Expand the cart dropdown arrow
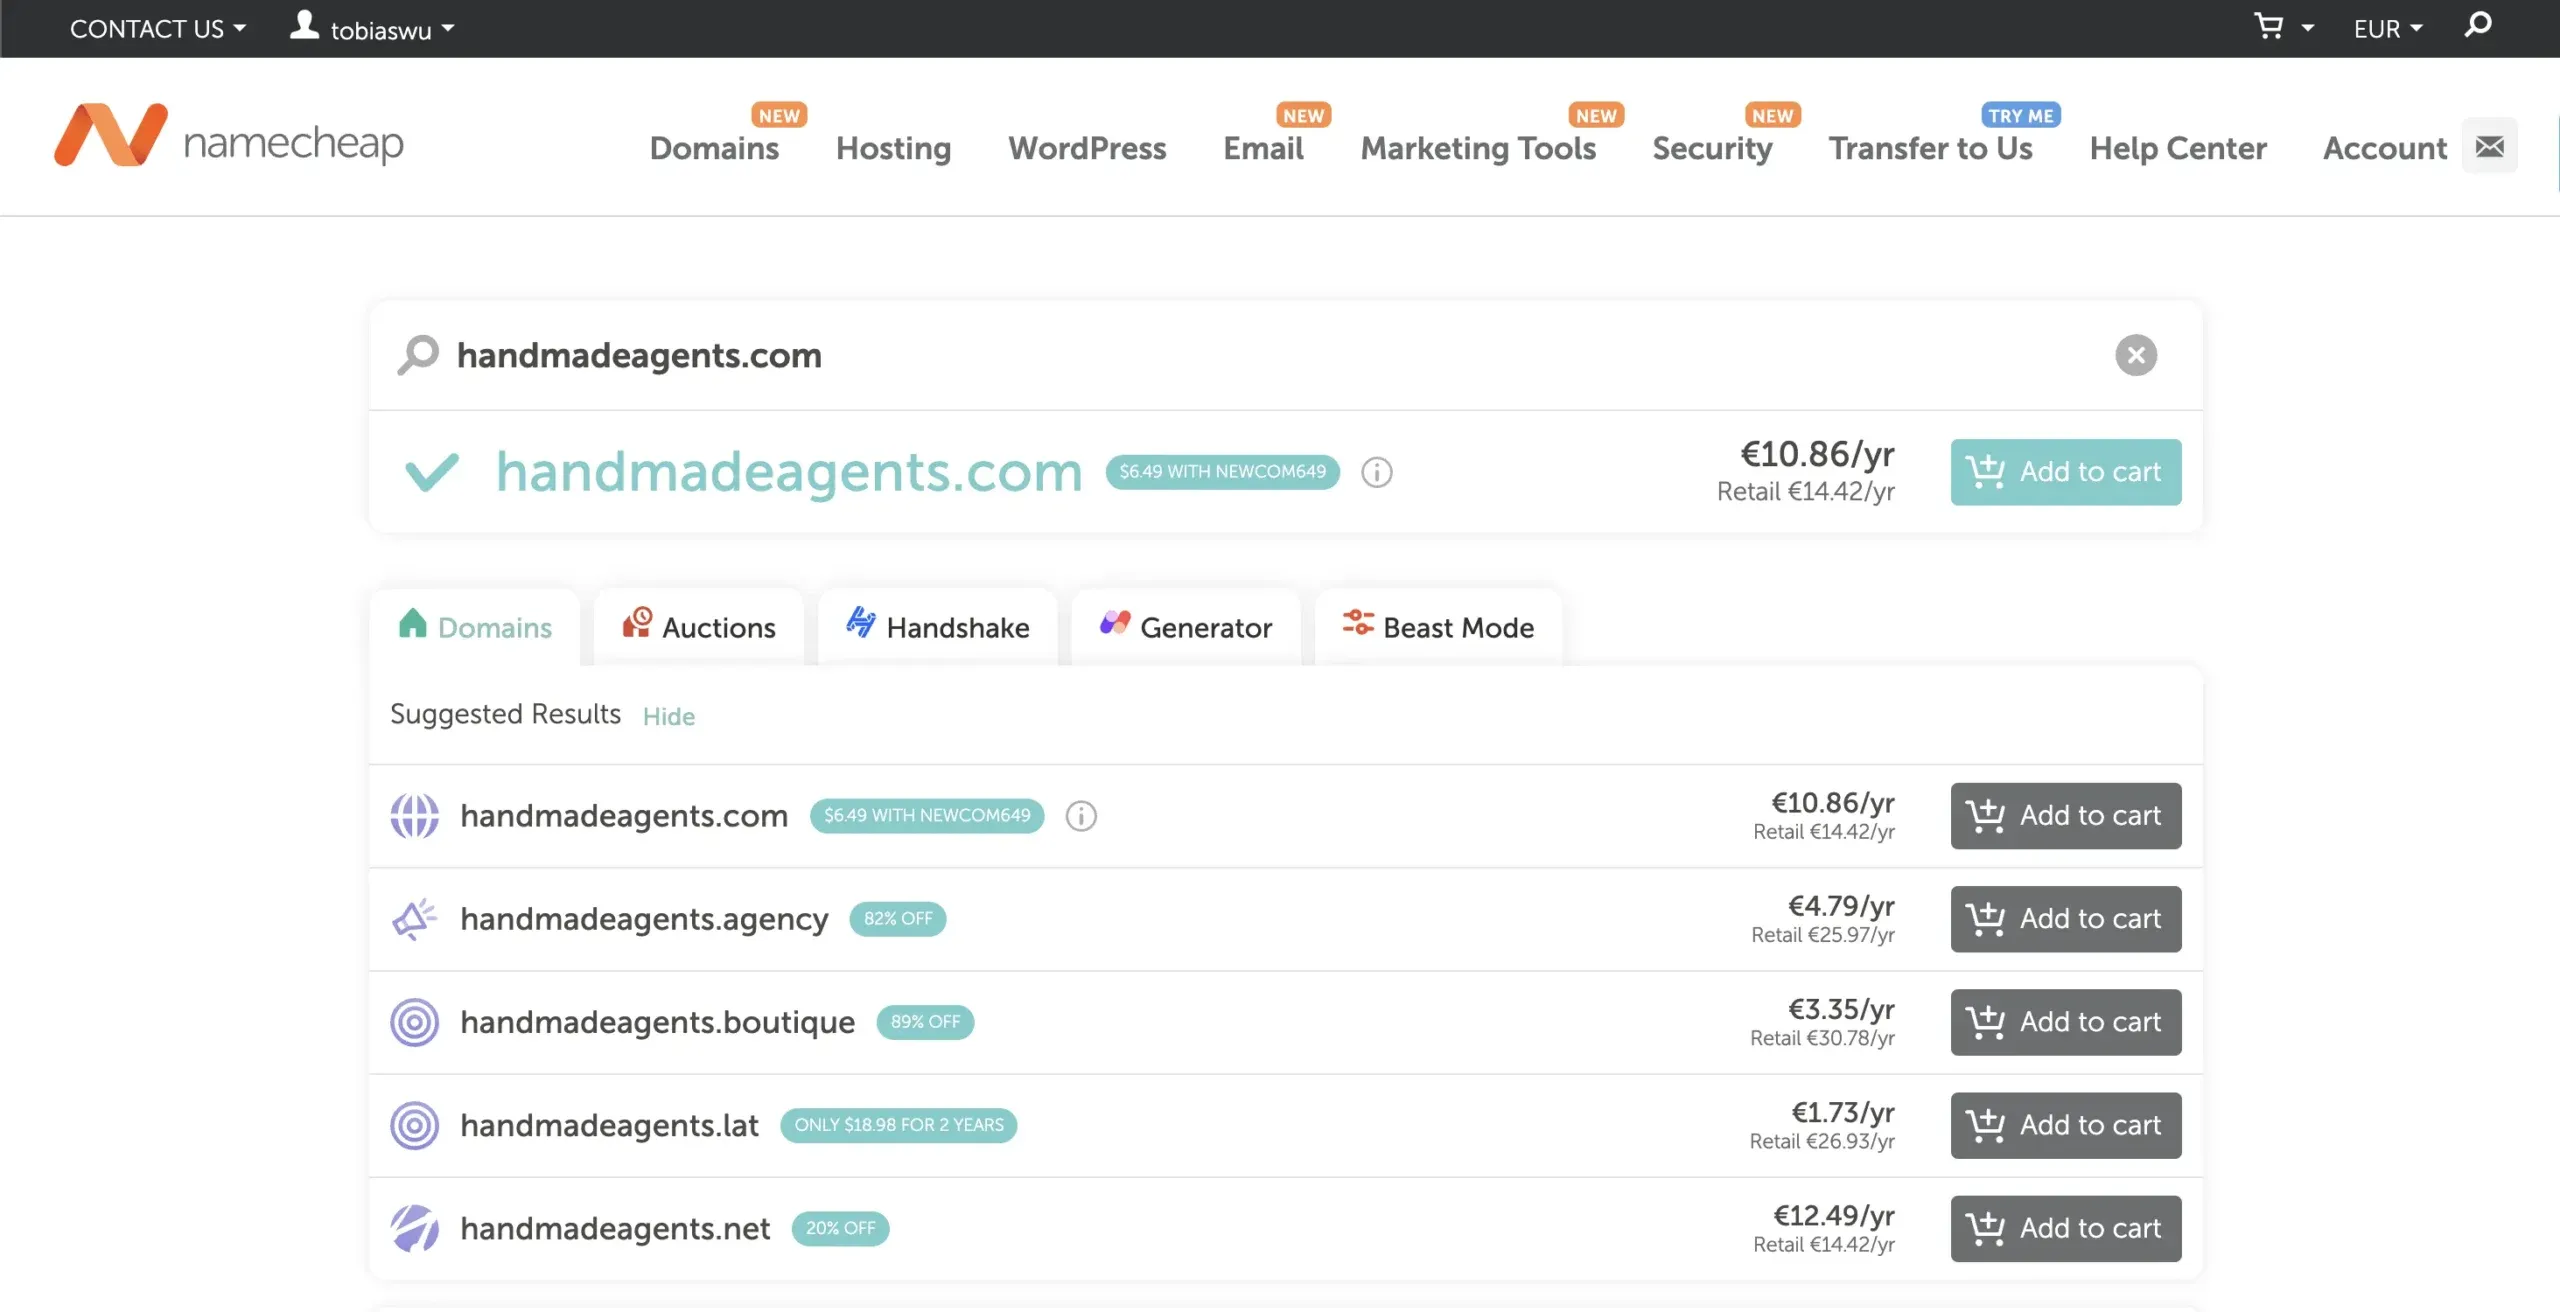The height and width of the screenshot is (1312, 2560). 2308,28
